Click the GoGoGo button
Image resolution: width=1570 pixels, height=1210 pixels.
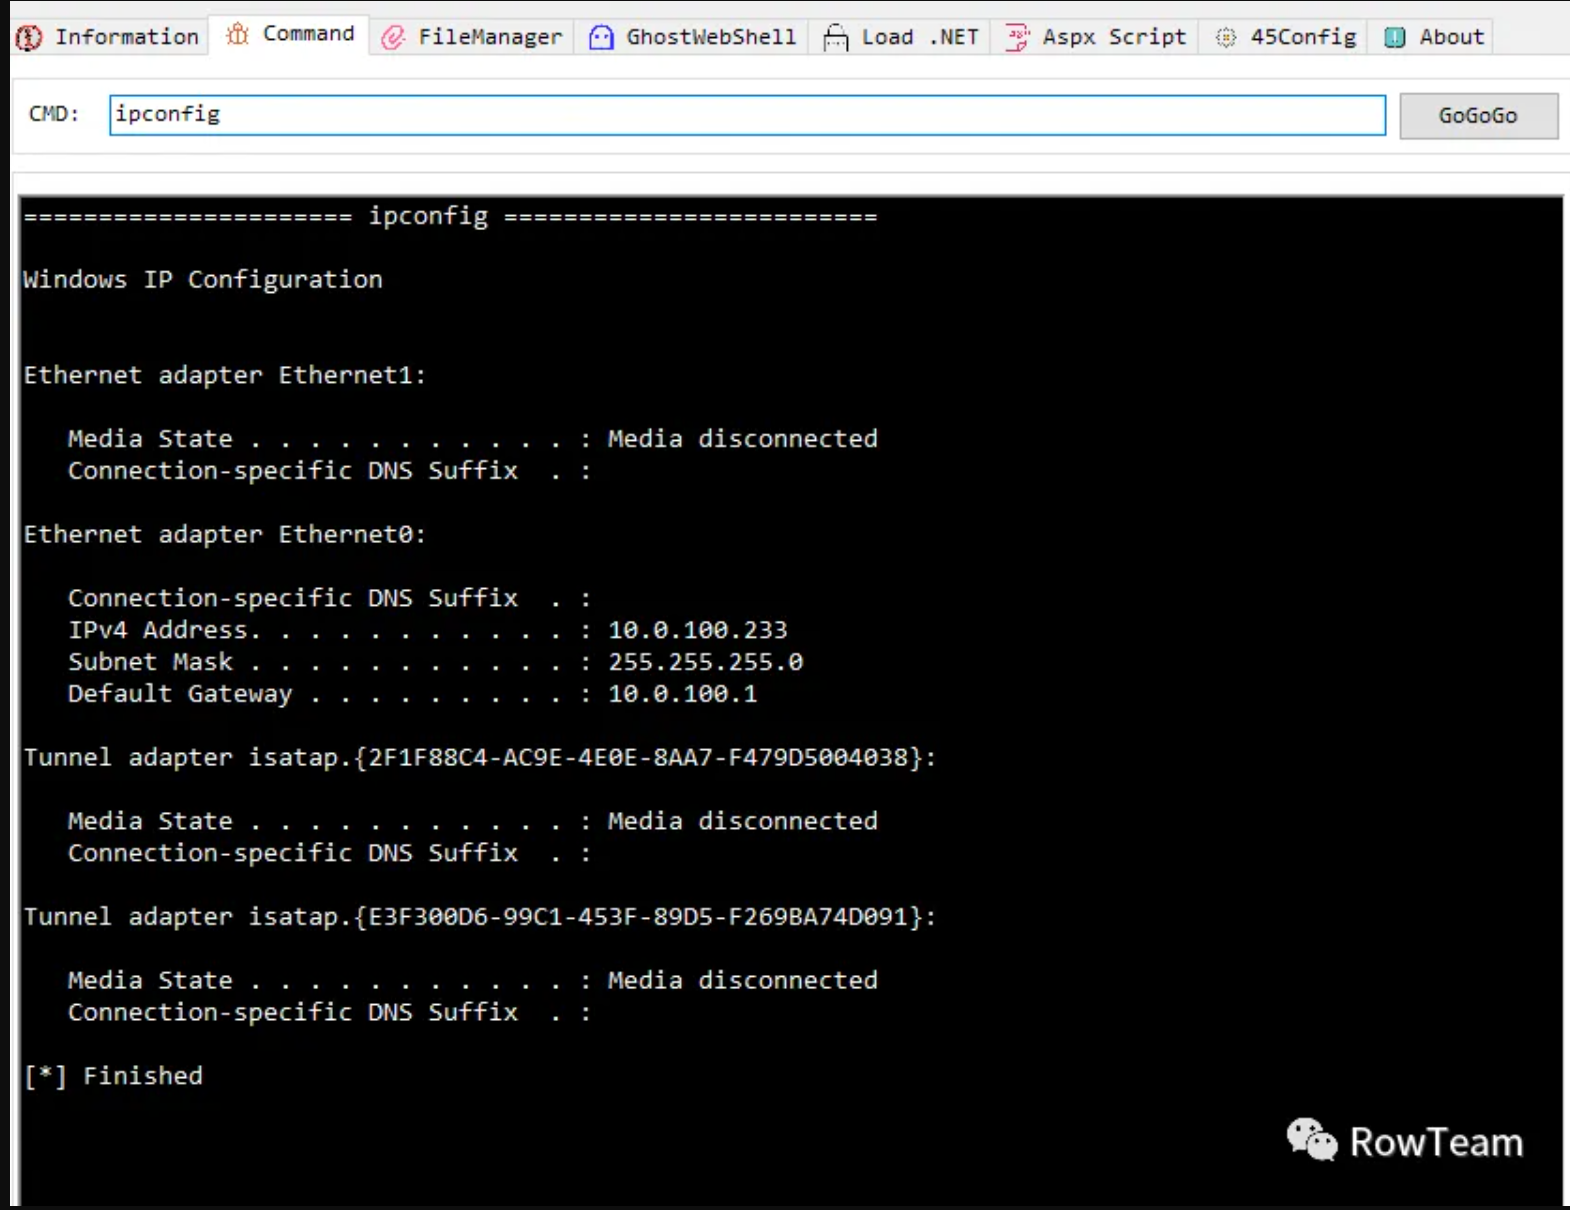coord(1478,116)
